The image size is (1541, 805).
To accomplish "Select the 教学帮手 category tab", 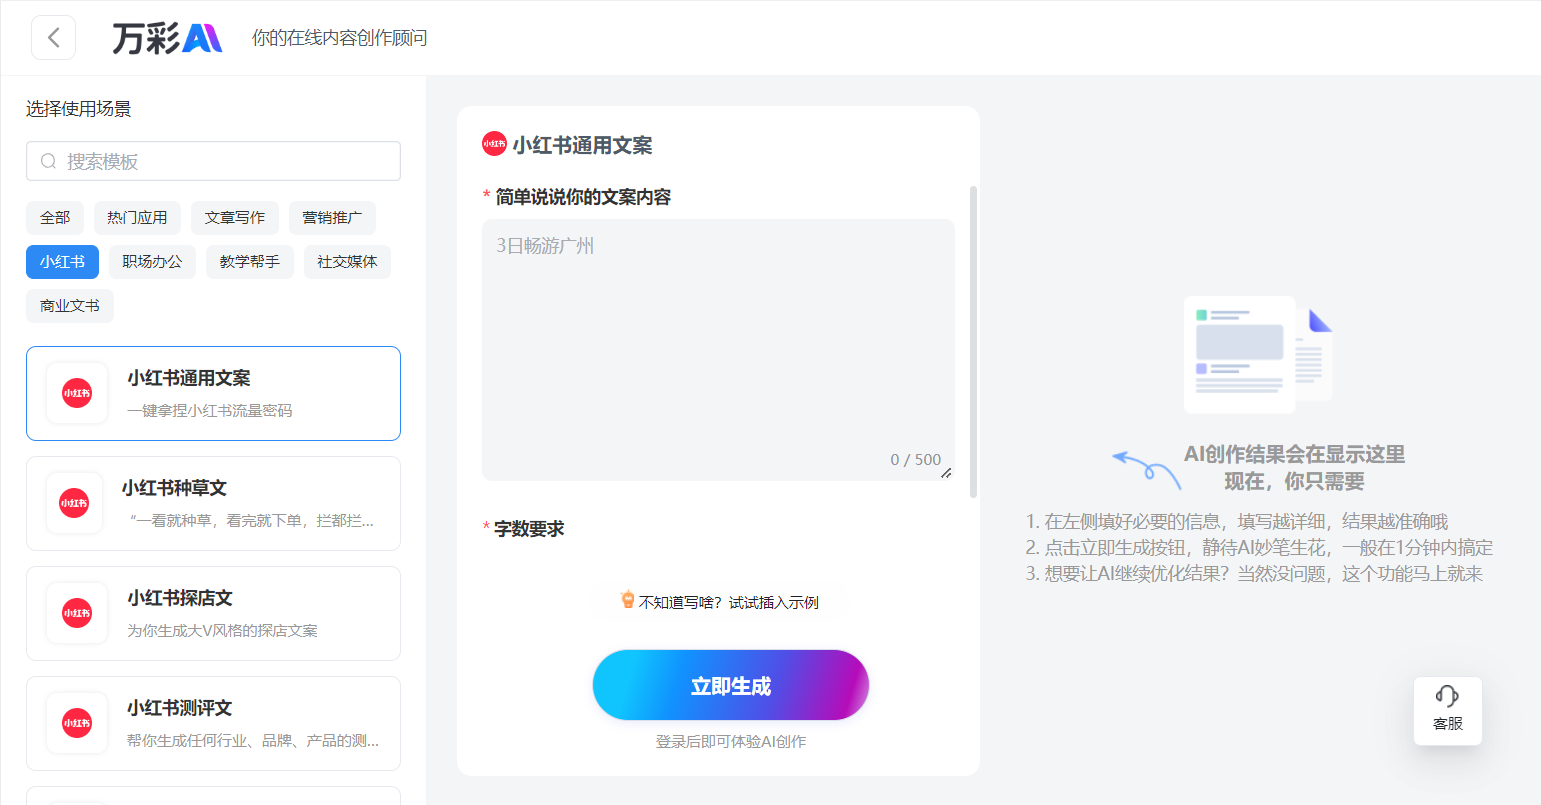I will 250,262.
